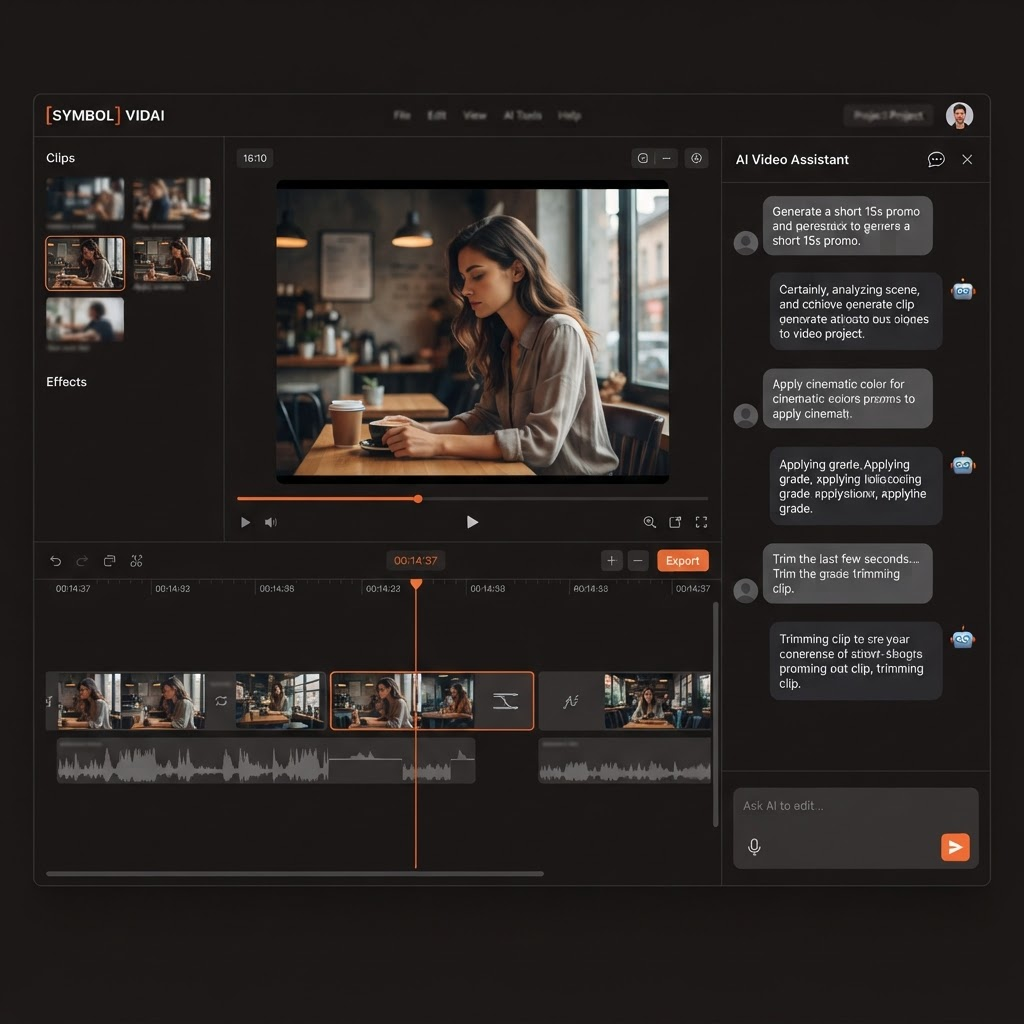Undo the last edit in timeline toolbar
The image size is (1024, 1024).
point(56,561)
